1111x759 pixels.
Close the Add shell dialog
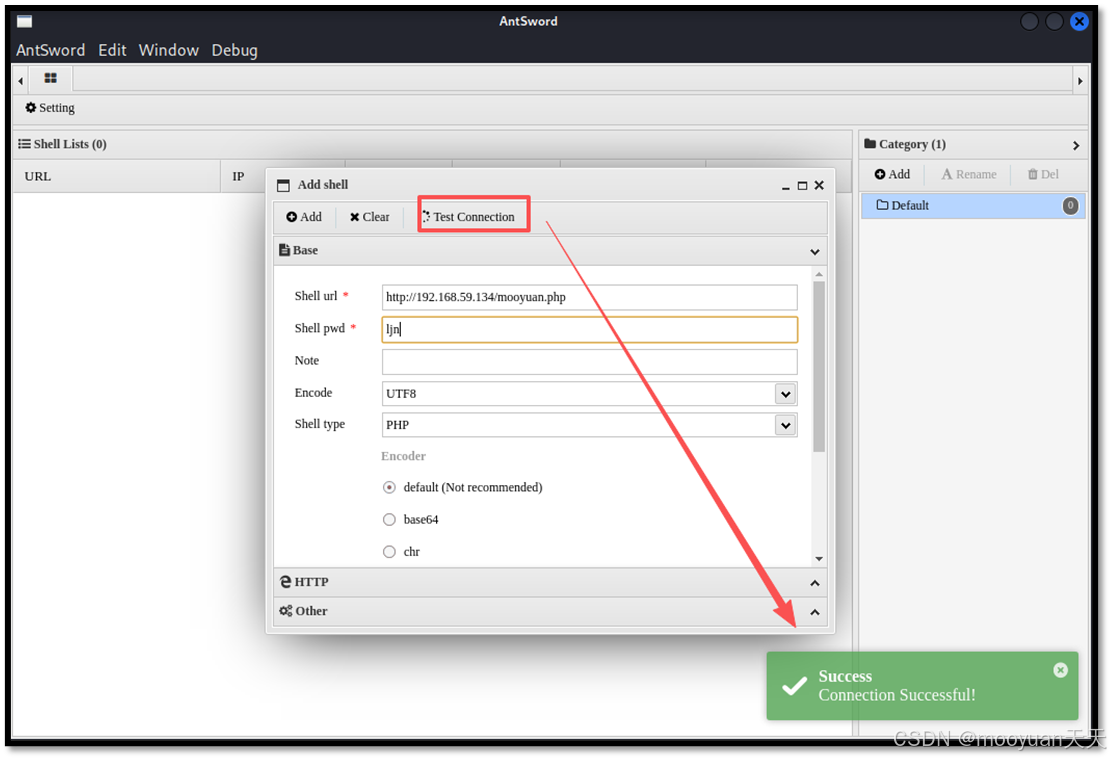[819, 185]
